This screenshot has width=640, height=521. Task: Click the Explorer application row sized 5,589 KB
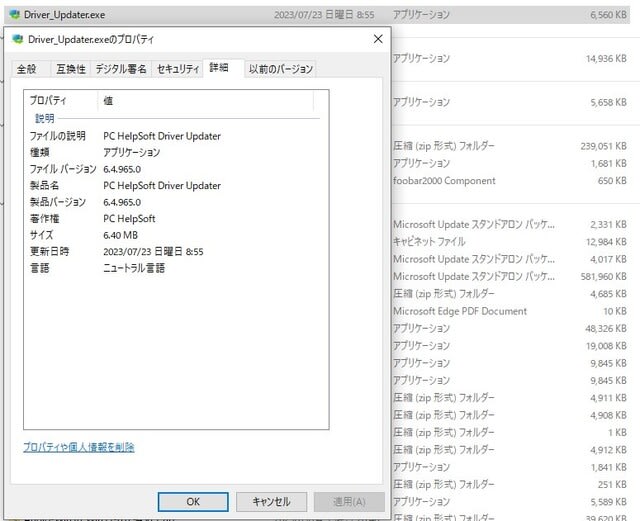coord(510,502)
